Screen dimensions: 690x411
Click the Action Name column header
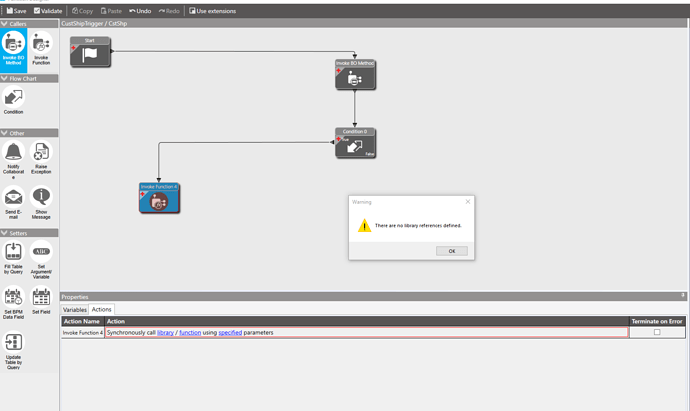coord(82,321)
